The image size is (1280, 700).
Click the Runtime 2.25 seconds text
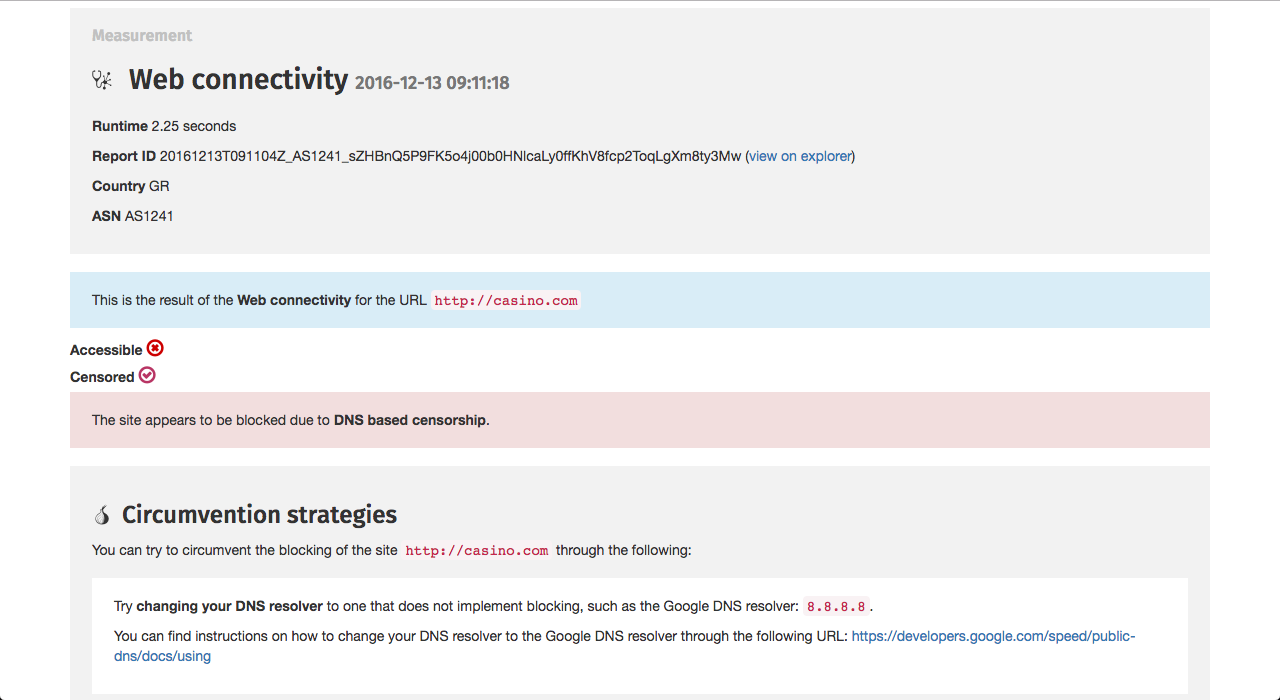(x=164, y=126)
